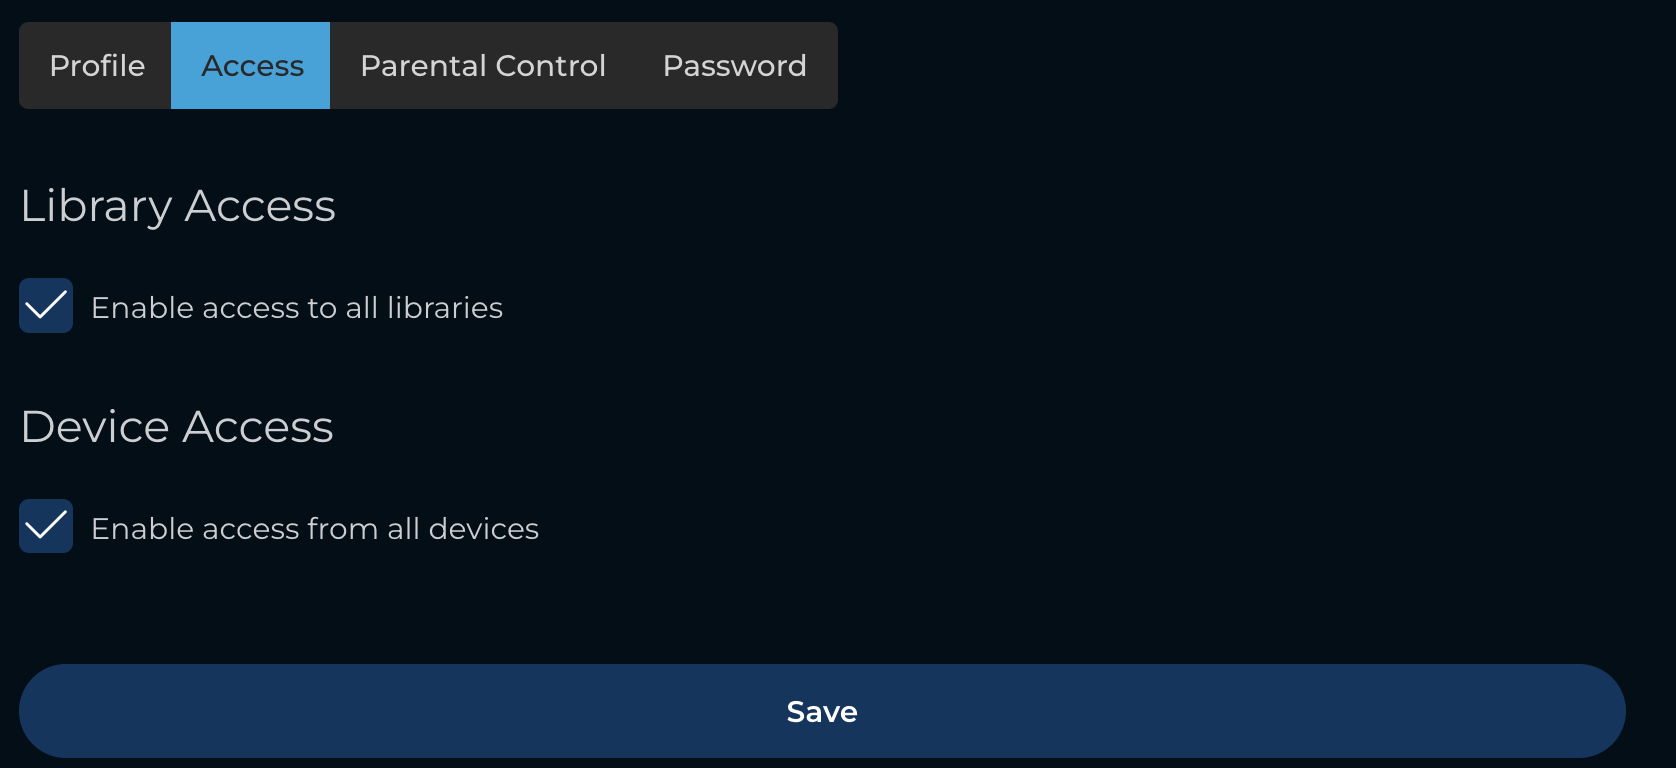The width and height of the screenshot is (1676, 768).
Task: Click the Enable access to all libraries label
Action: [297, 308]
